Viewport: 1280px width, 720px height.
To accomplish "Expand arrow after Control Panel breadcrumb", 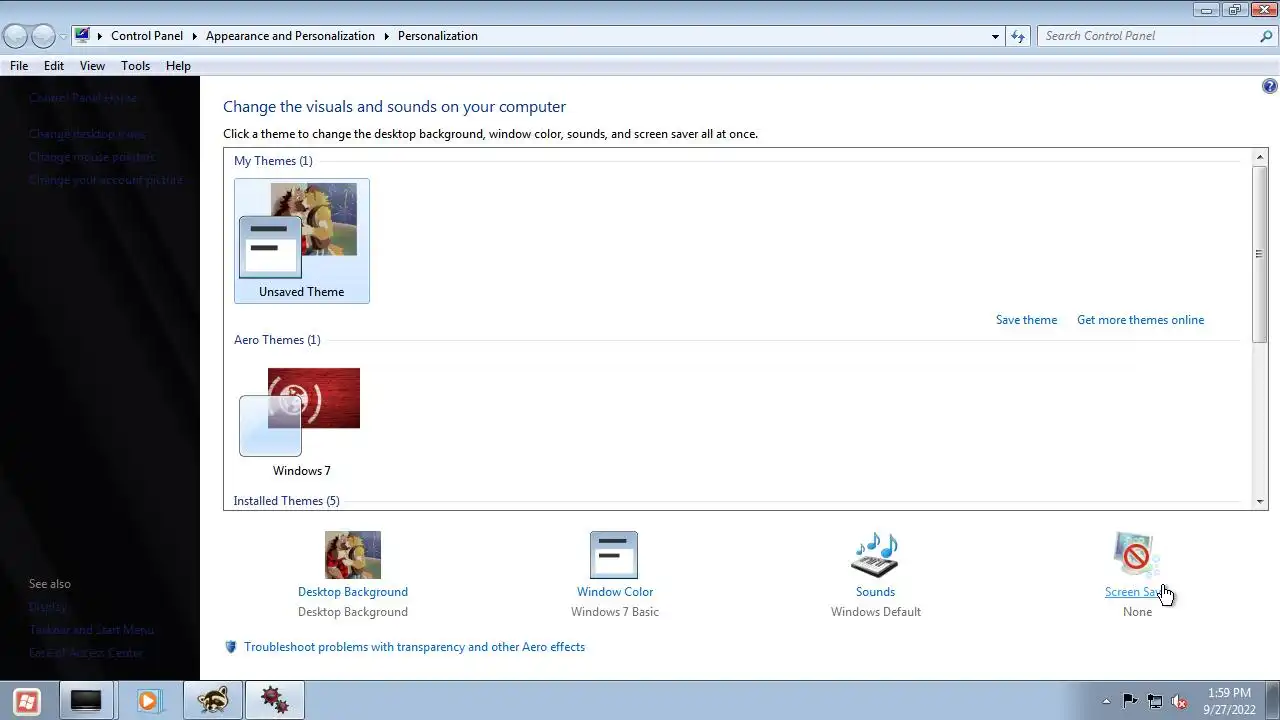I will pyautogui.click(x=195, y=36).
